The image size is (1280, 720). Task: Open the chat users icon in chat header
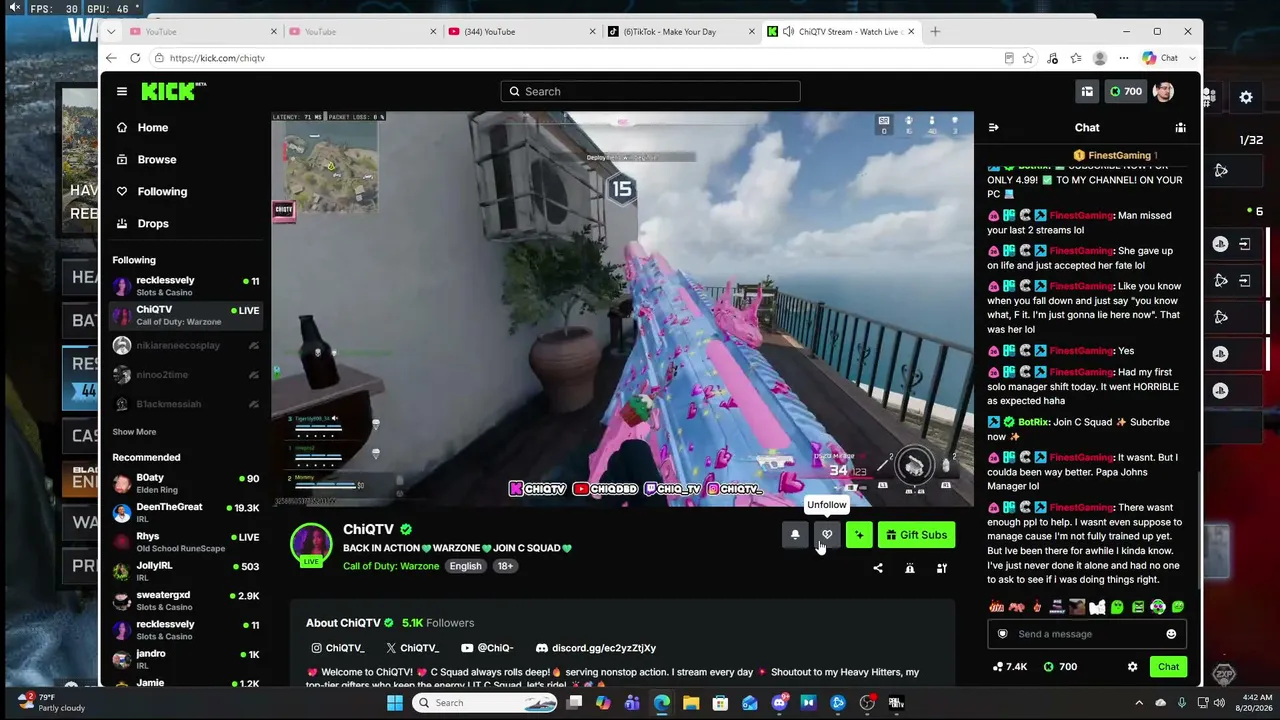[x=1180, y=127]
